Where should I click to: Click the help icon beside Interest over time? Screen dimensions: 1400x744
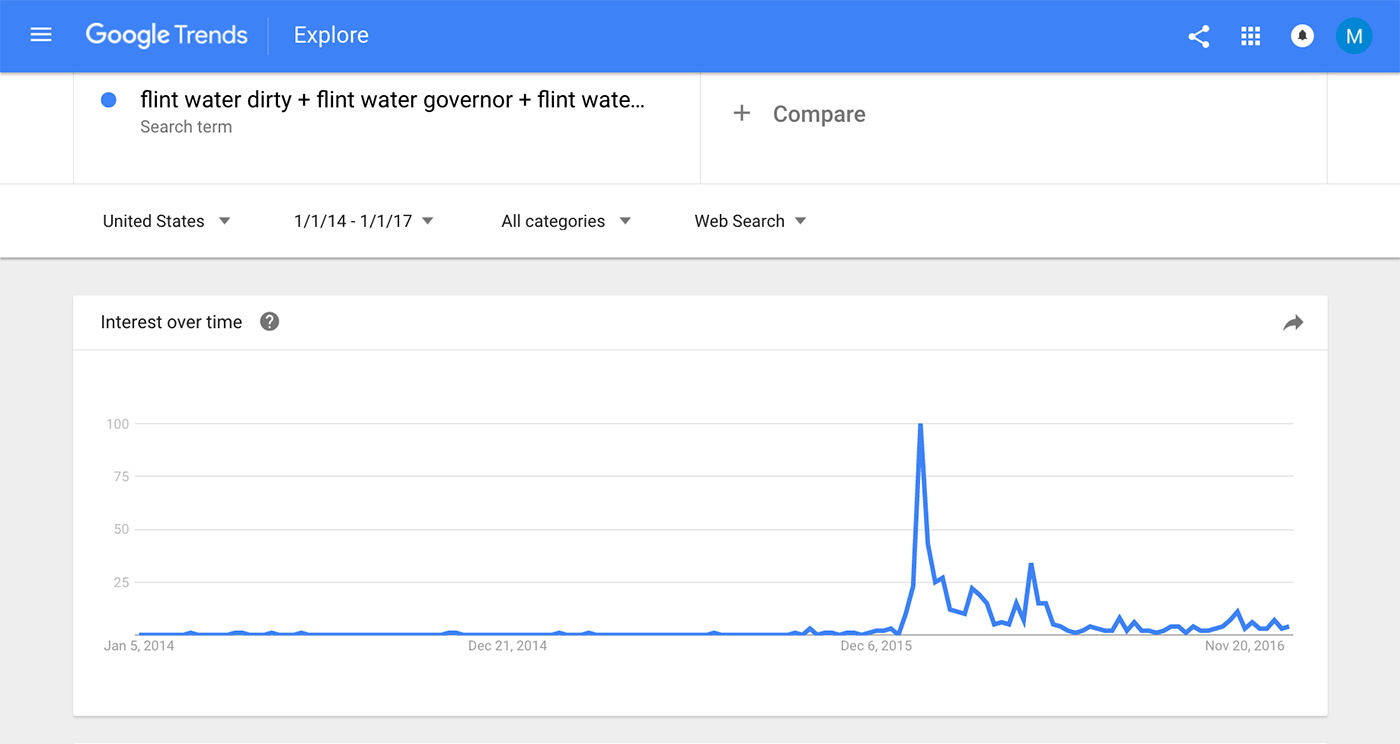269,322
